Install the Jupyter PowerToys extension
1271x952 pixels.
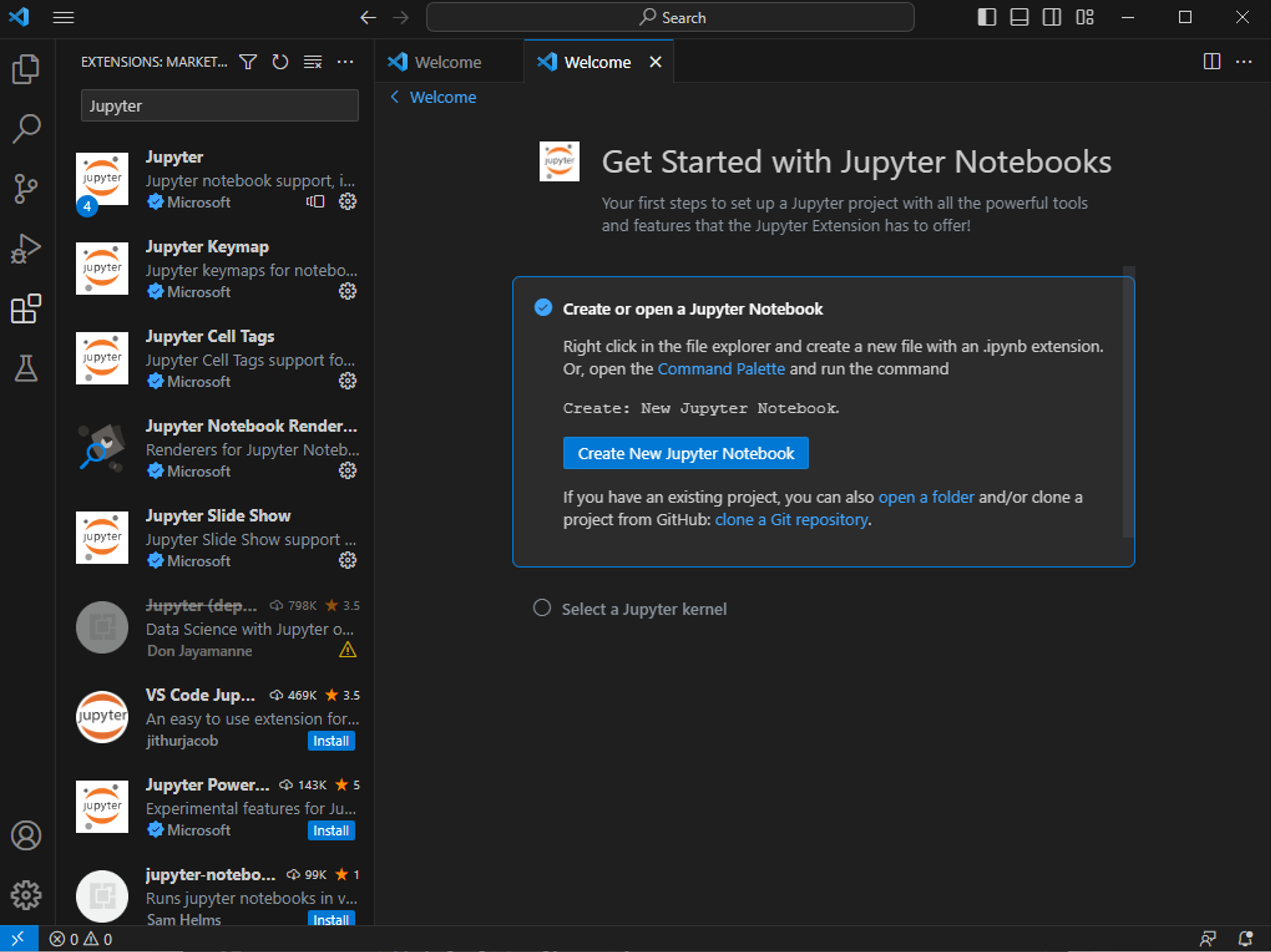pos(331,830)
